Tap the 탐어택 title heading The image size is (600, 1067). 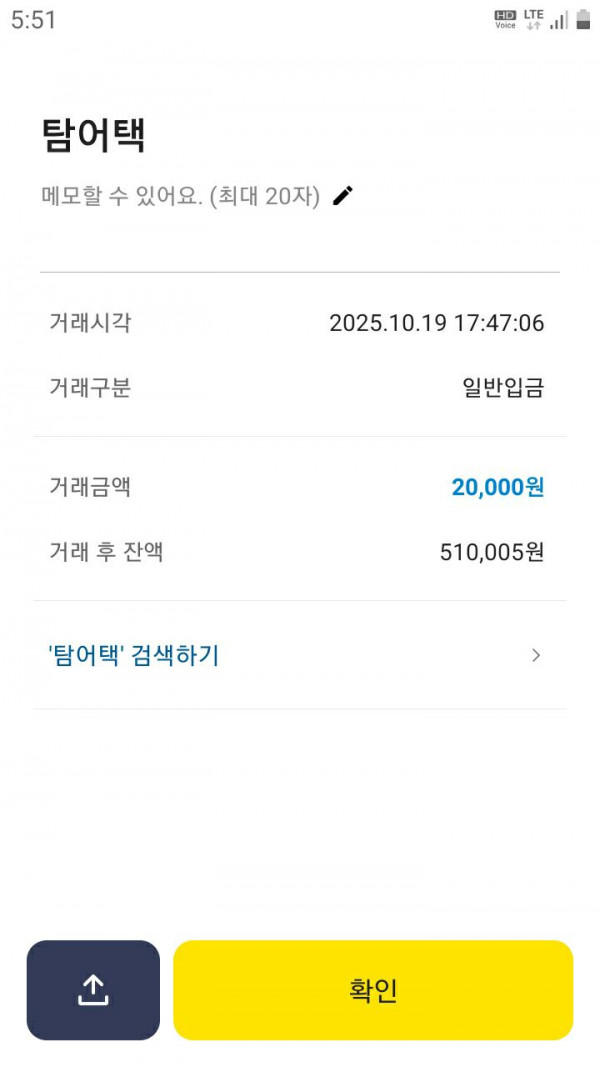click(x=94, y=136)
